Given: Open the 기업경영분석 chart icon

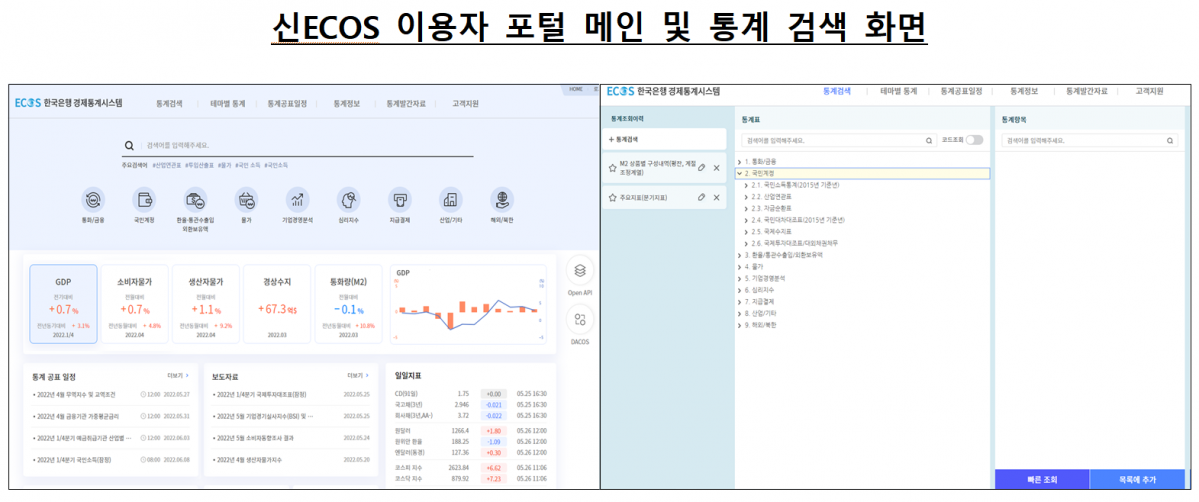Looking at the screenshot, I should [297, 200].
